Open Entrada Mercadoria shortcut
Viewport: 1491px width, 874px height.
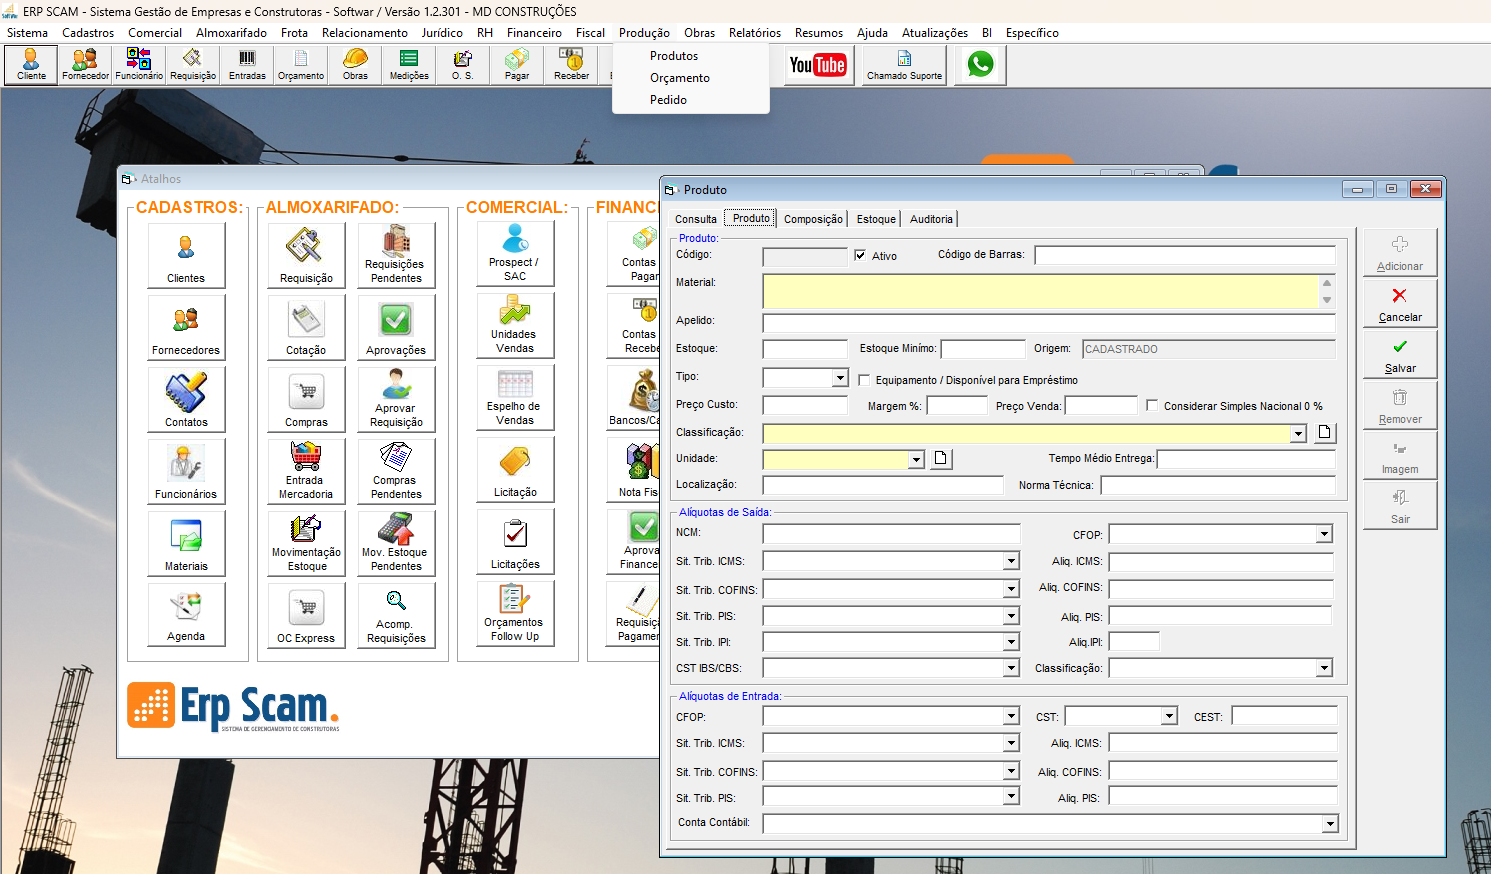306,471
